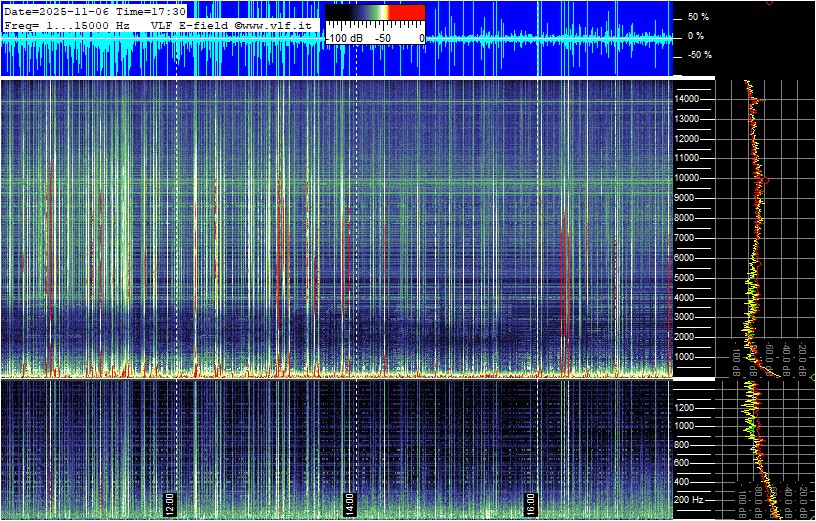Click the 1200 tick on lower frequency axis
Viewport: 816px width, 521px height.
pos(691,408)
